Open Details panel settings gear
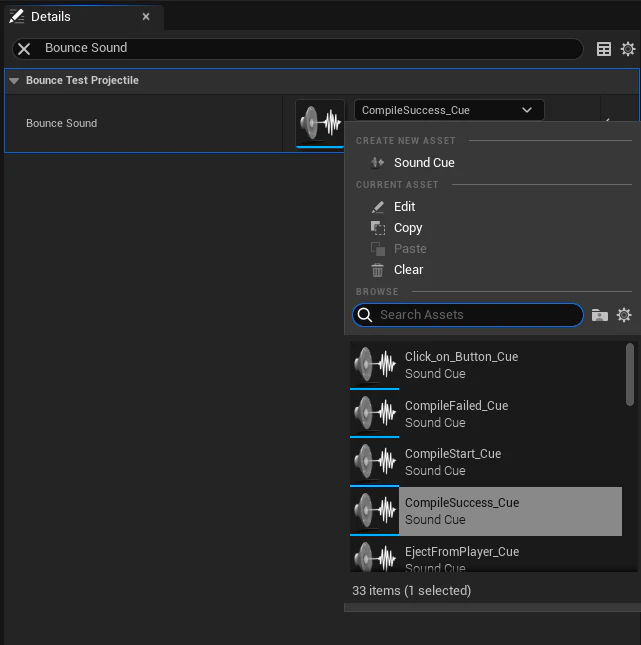The height and width of the screenshot is (645, 641). pyautogui.click(x=627, y=49)
